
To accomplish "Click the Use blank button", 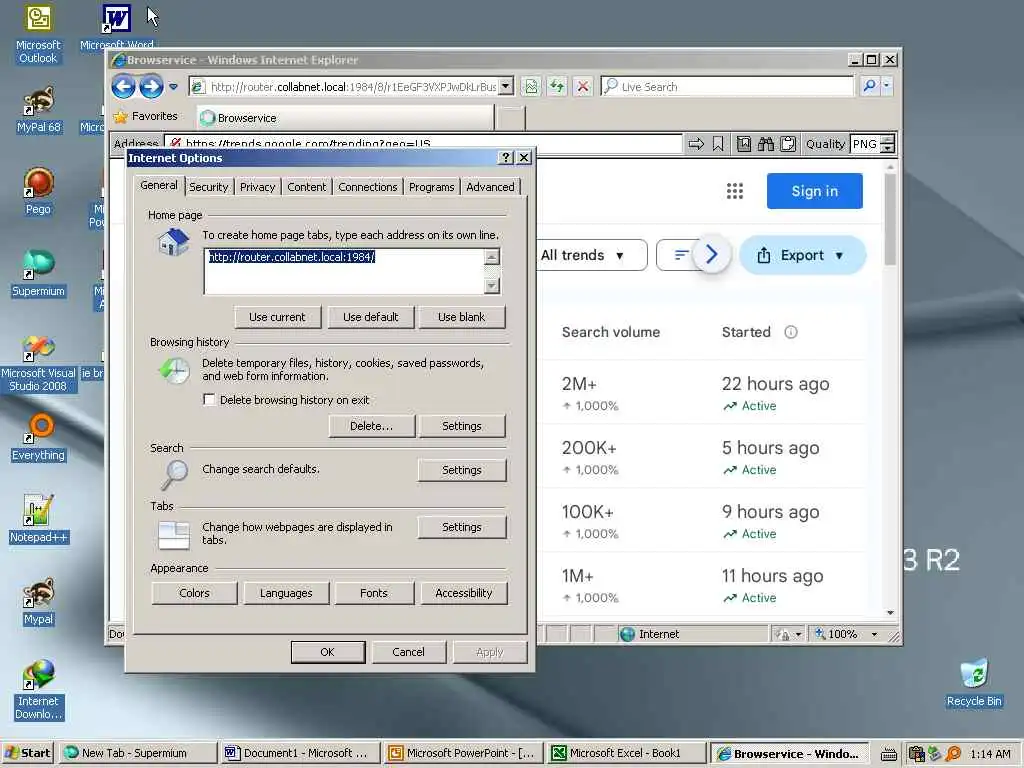I will click(461, 317).
